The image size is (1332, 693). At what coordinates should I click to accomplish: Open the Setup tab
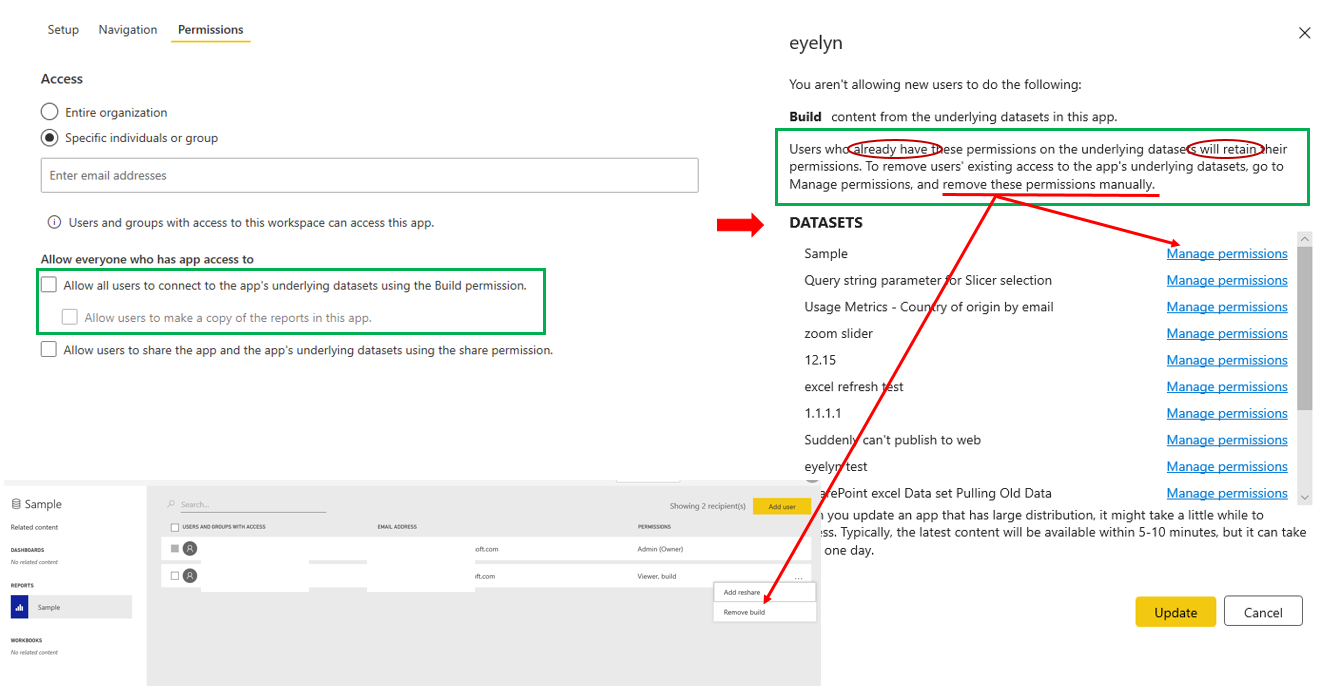coord(63,30)
